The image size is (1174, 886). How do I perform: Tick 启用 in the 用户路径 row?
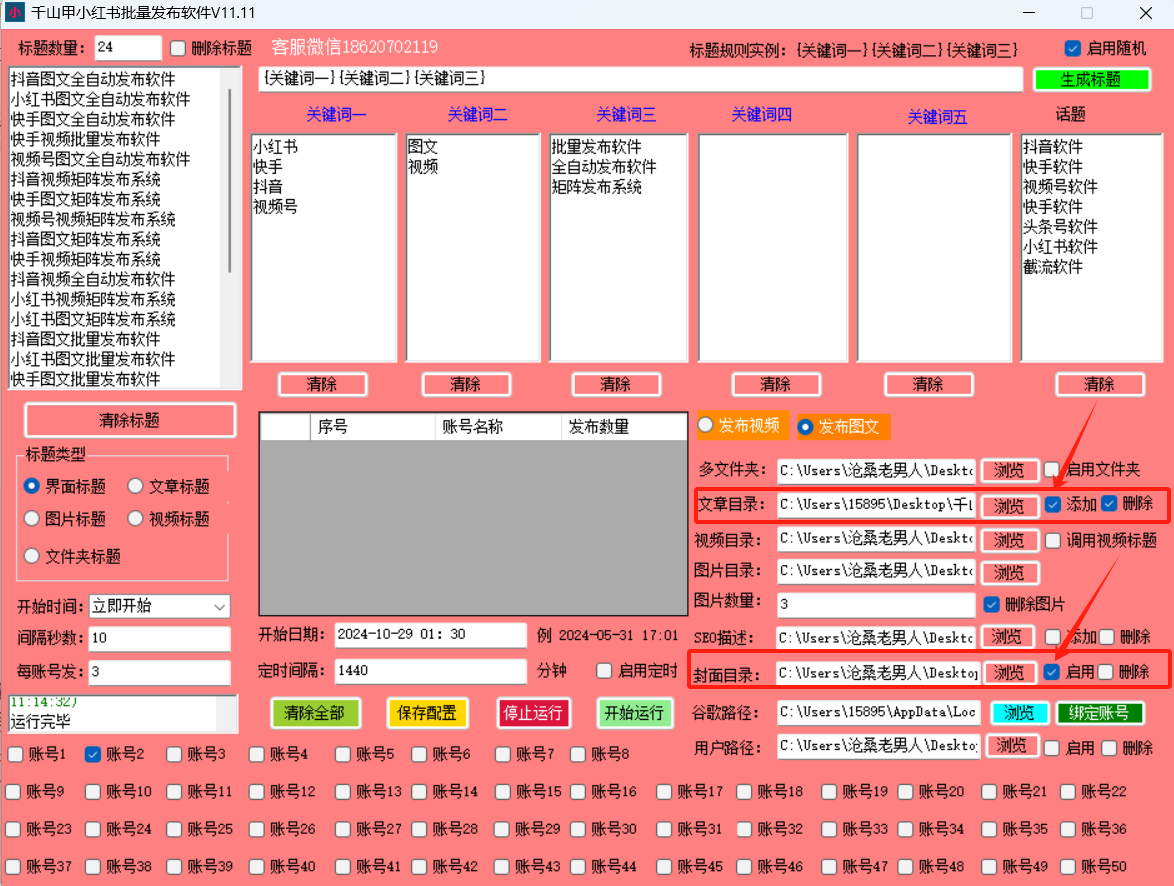[1052, 747]
